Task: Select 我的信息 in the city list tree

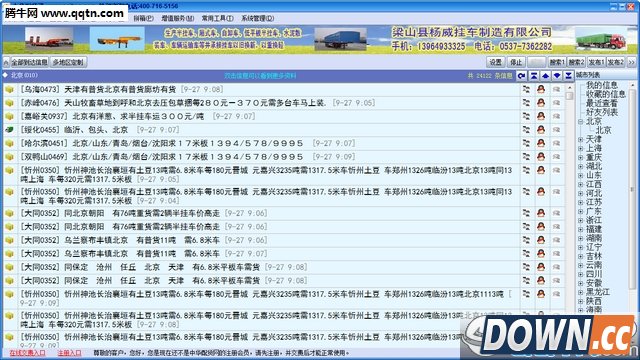Action: [x=602, y=85]
